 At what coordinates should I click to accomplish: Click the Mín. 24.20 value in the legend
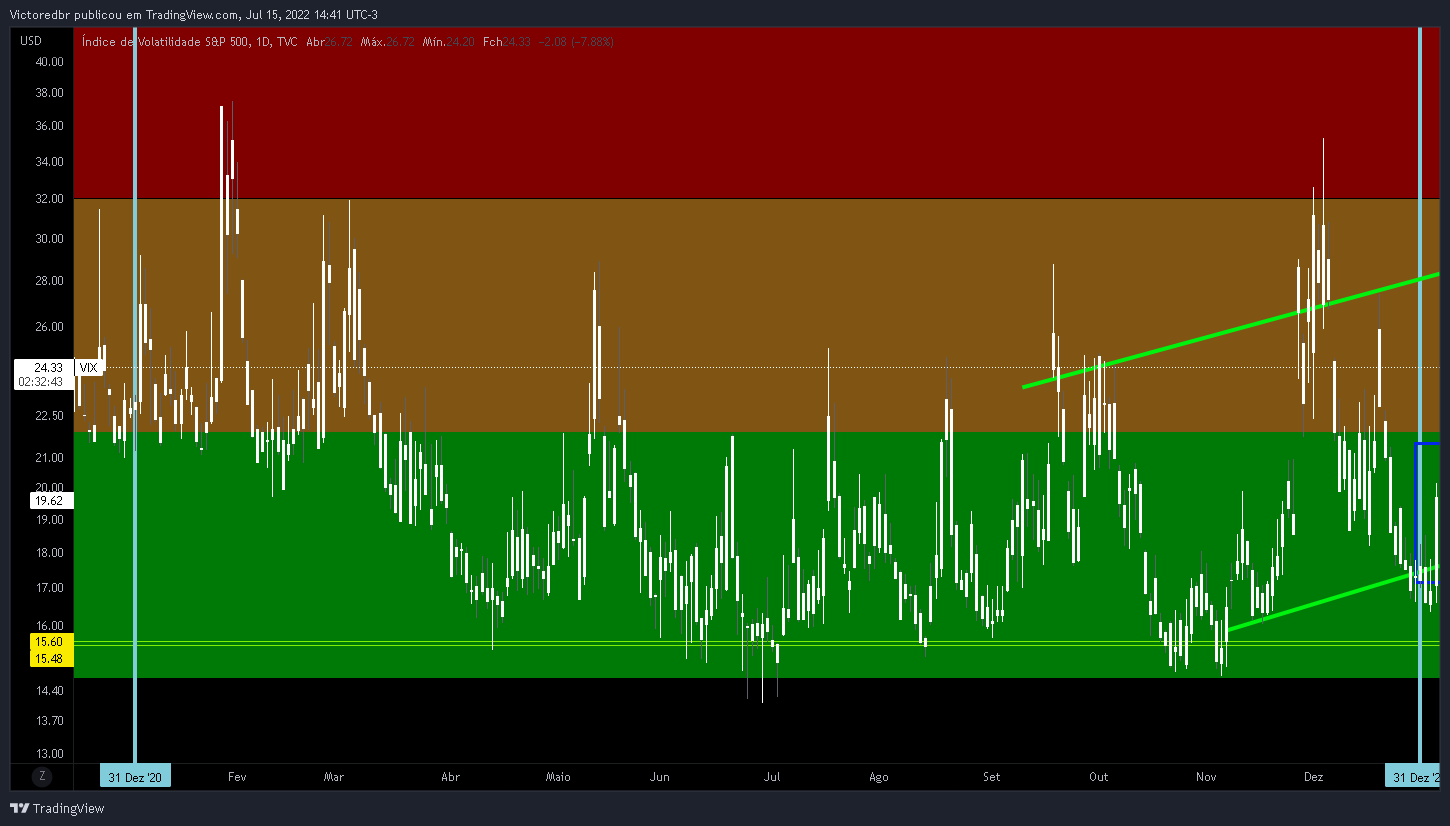[448, 41]
